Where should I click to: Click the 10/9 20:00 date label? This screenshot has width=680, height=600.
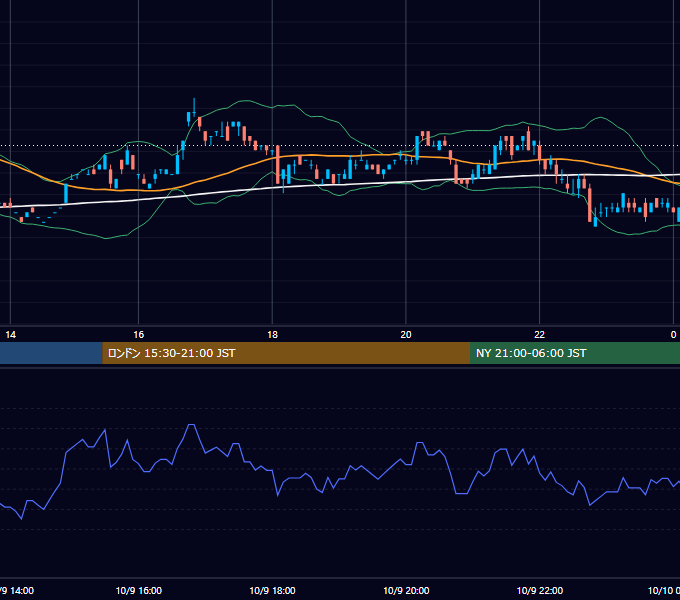point(406,590)
